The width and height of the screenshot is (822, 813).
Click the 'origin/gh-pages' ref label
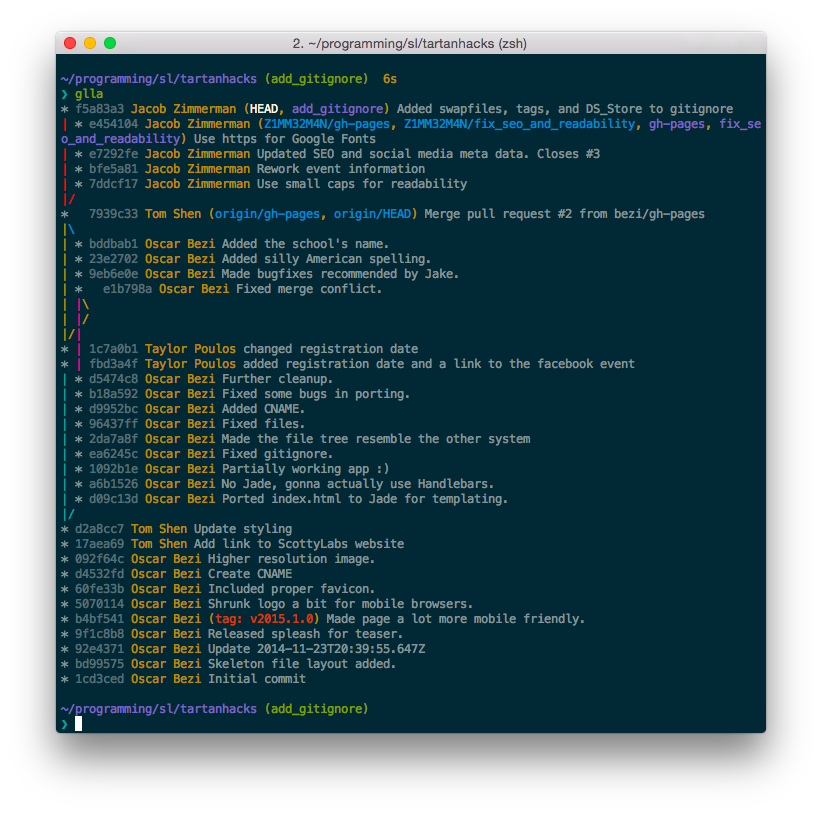pos(267,214)
